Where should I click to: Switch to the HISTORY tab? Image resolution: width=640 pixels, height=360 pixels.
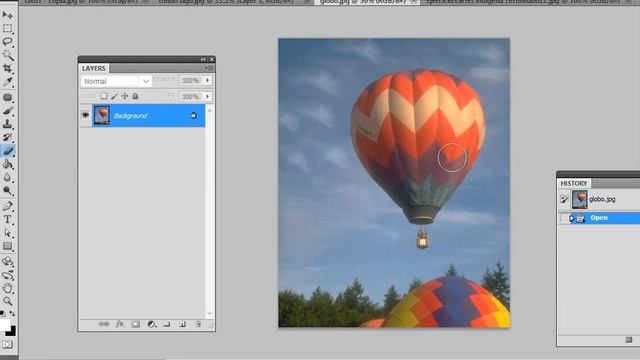click(x=574, y=183)
